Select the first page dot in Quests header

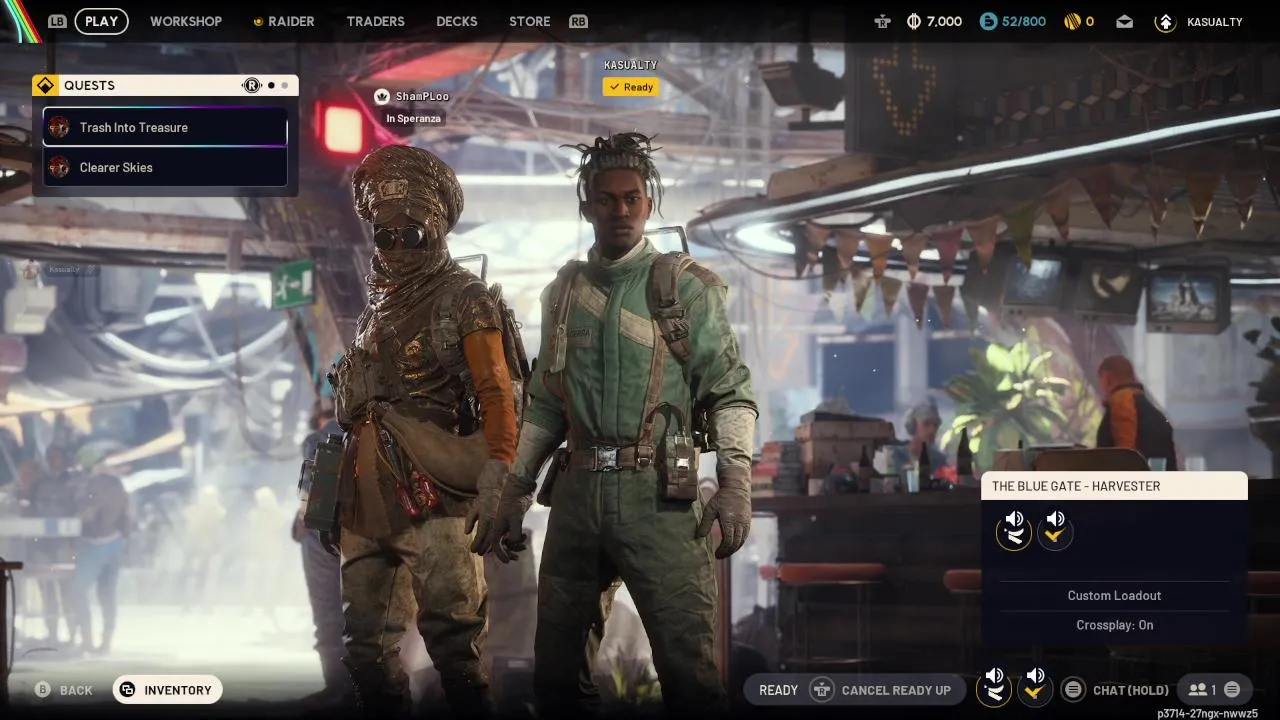click(x=271, y=86)
